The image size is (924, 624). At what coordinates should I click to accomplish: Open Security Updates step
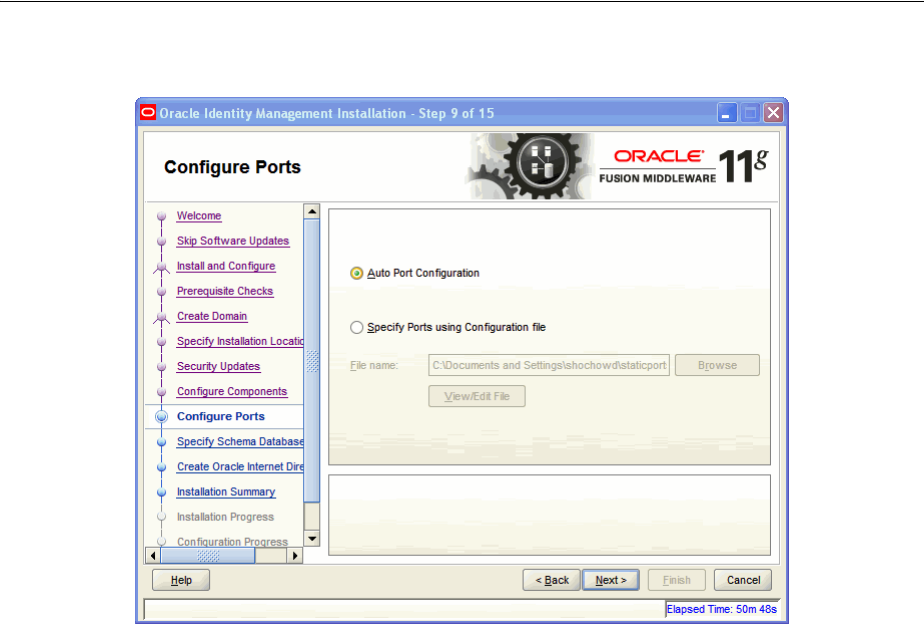pos(219,367)
